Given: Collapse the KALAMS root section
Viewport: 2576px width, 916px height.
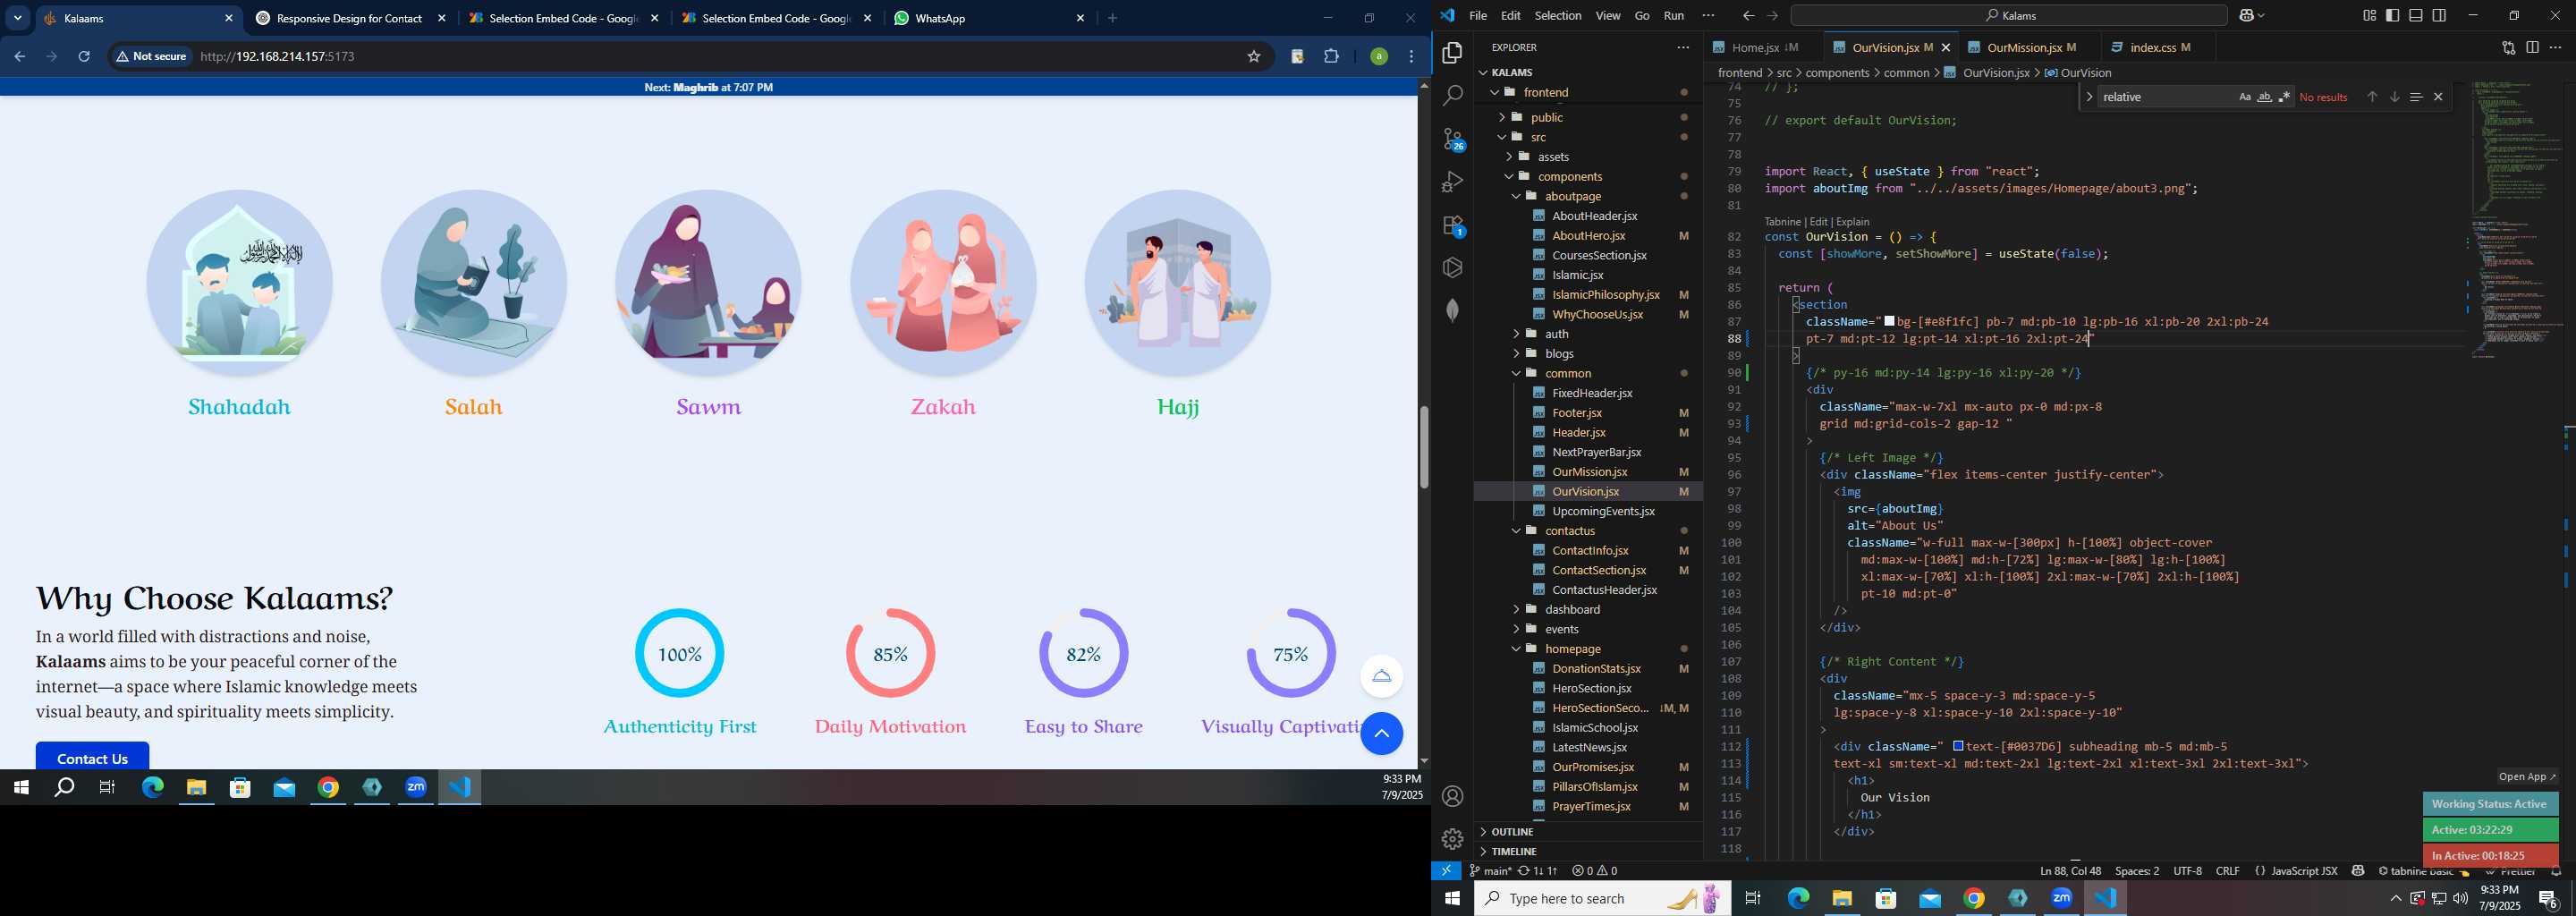Looking at the screenshot, I should click(x=1483, y=72).
